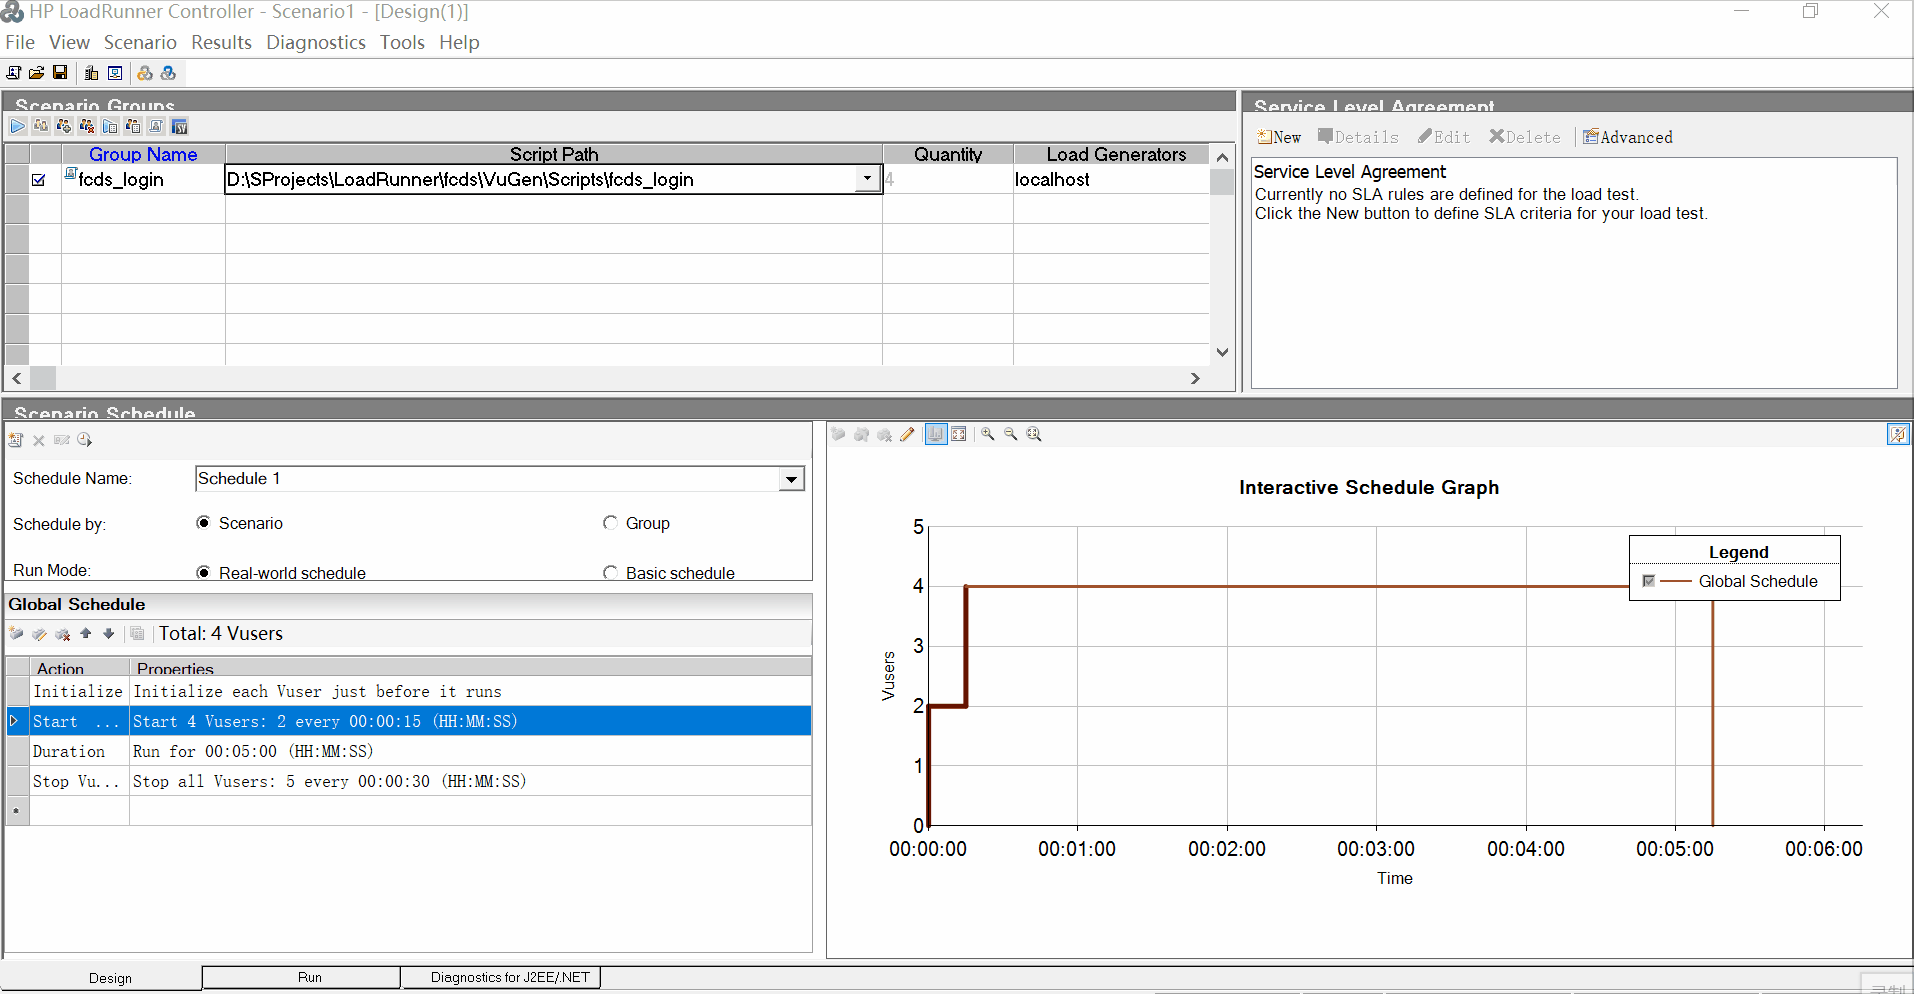Open the Script Path dropdown for fcds_login
1914x994 pixels.
[x=866, y=179]
